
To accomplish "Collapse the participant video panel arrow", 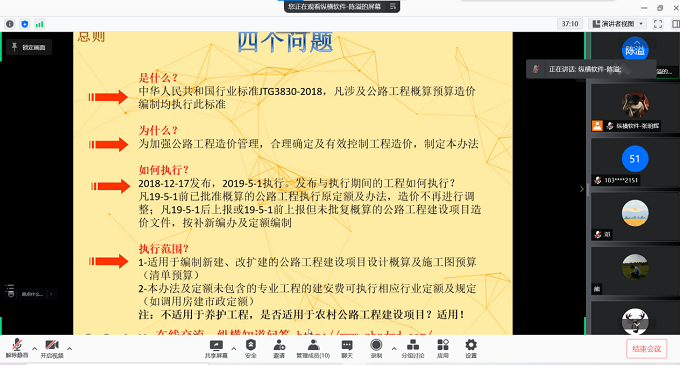I will (582, 189).
